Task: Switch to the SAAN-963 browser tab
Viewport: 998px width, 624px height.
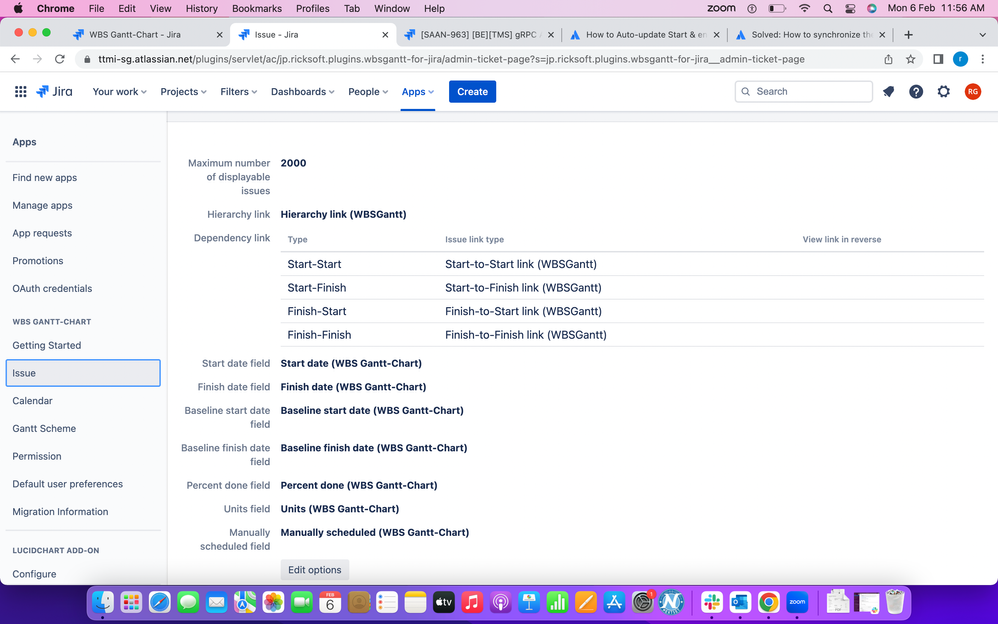Action: [479, 34]
